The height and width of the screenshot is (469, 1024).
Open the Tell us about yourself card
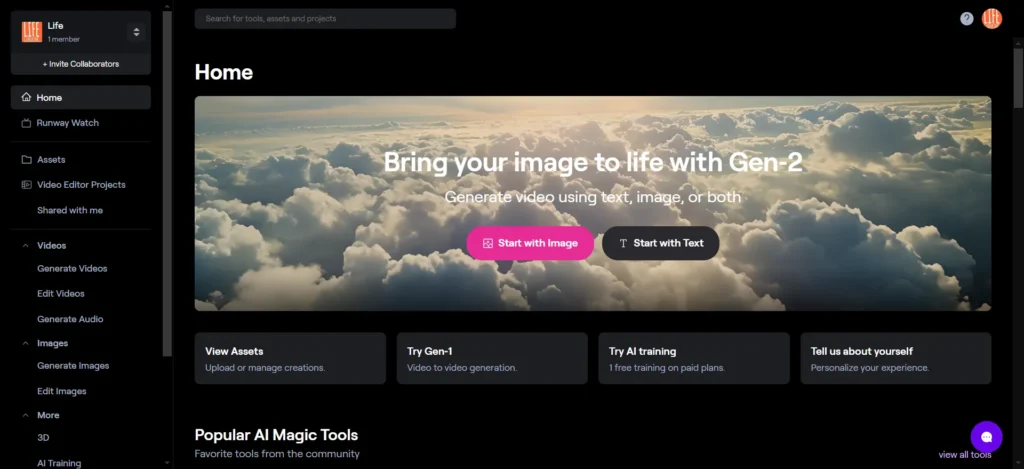(896, 359)
